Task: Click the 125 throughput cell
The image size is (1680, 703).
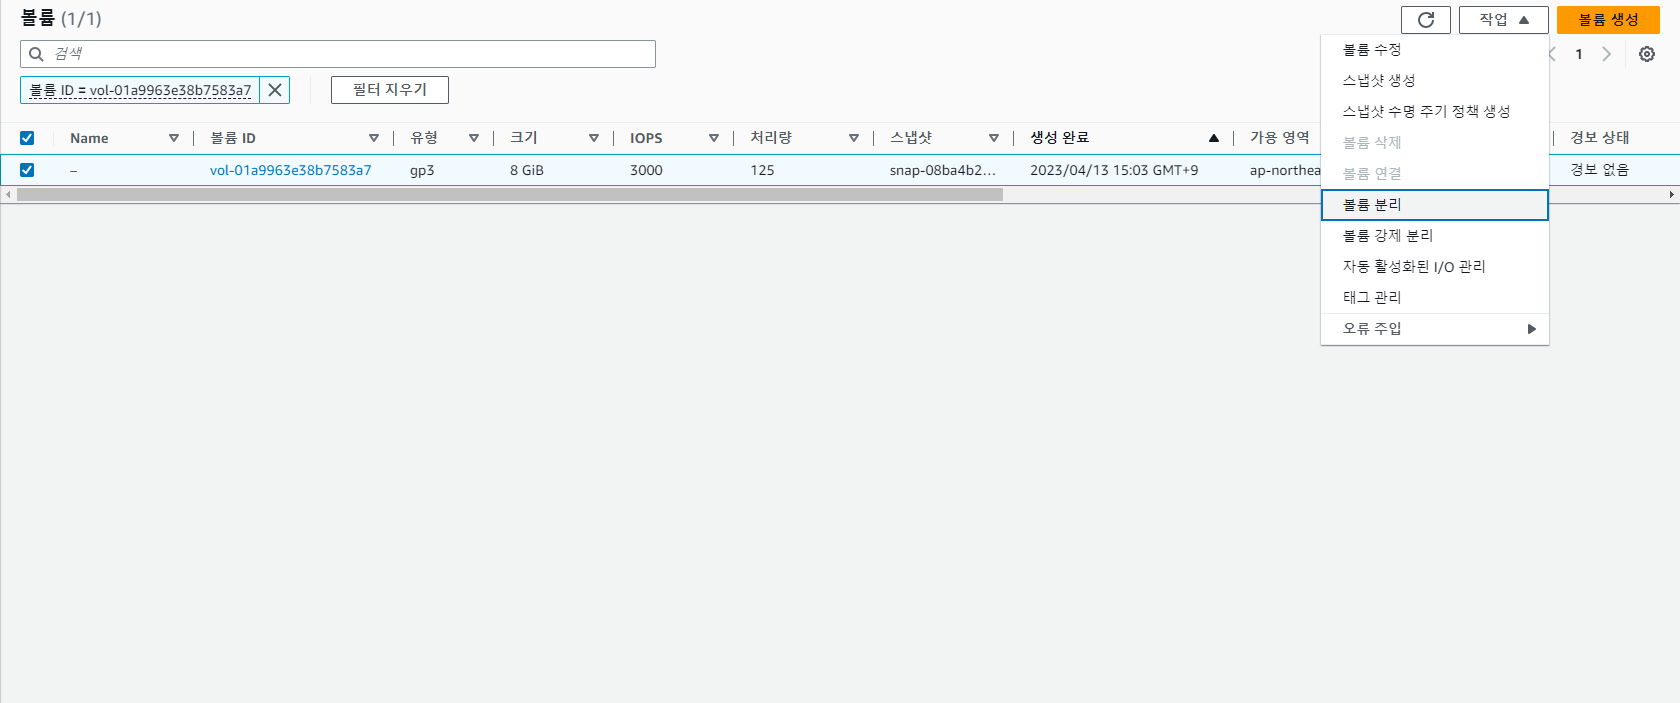Action: coord(762,170)
